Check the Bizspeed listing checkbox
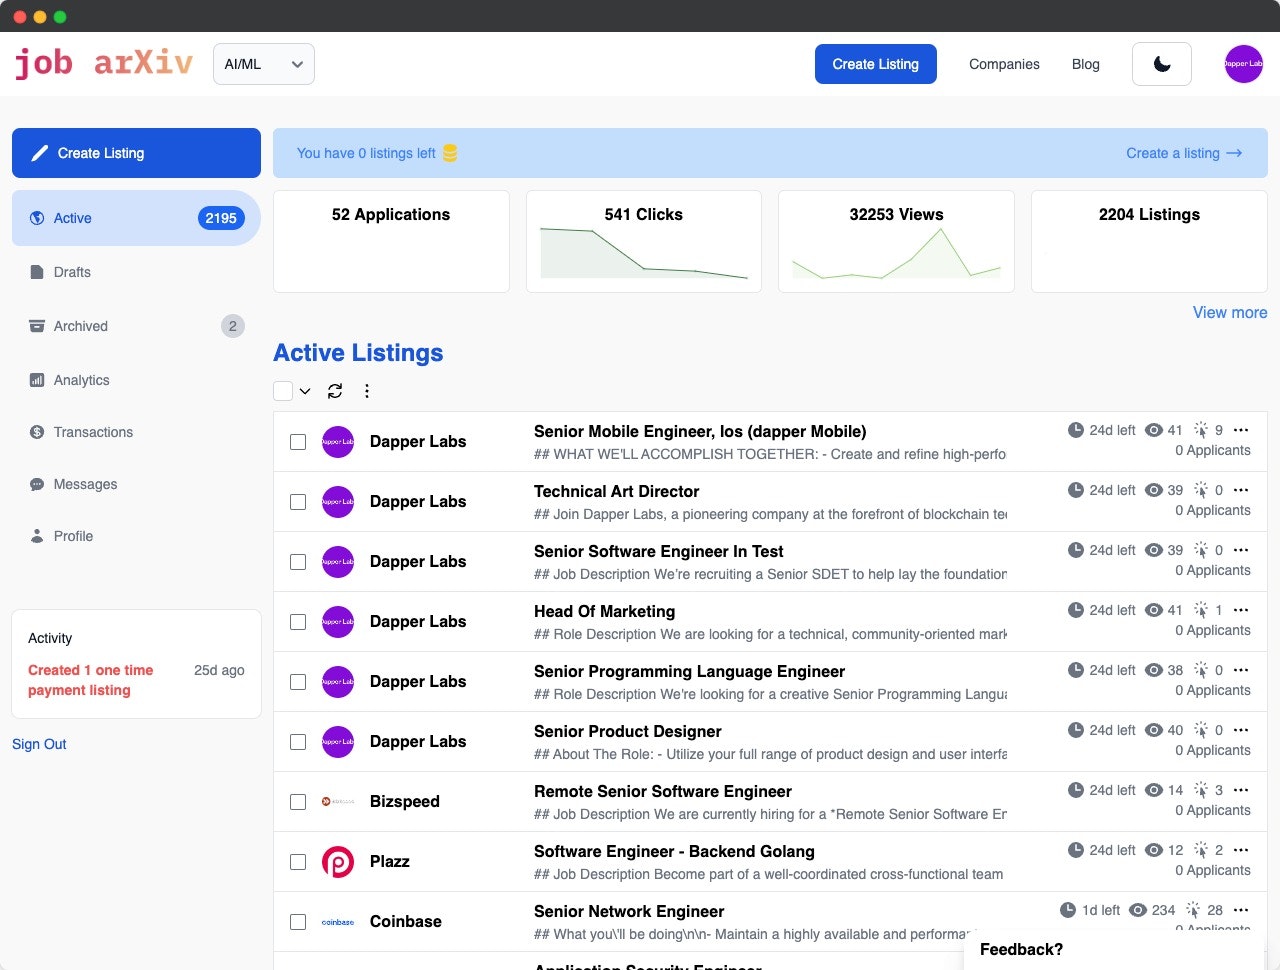1280x970 pixels. coord(298,802)
